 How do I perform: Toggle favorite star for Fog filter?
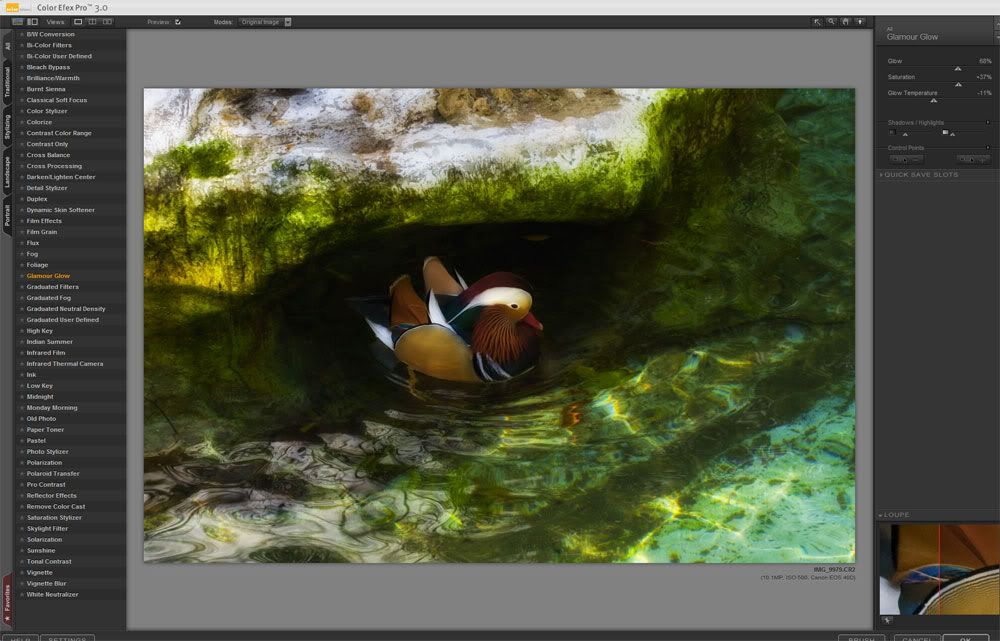point(21,254)
